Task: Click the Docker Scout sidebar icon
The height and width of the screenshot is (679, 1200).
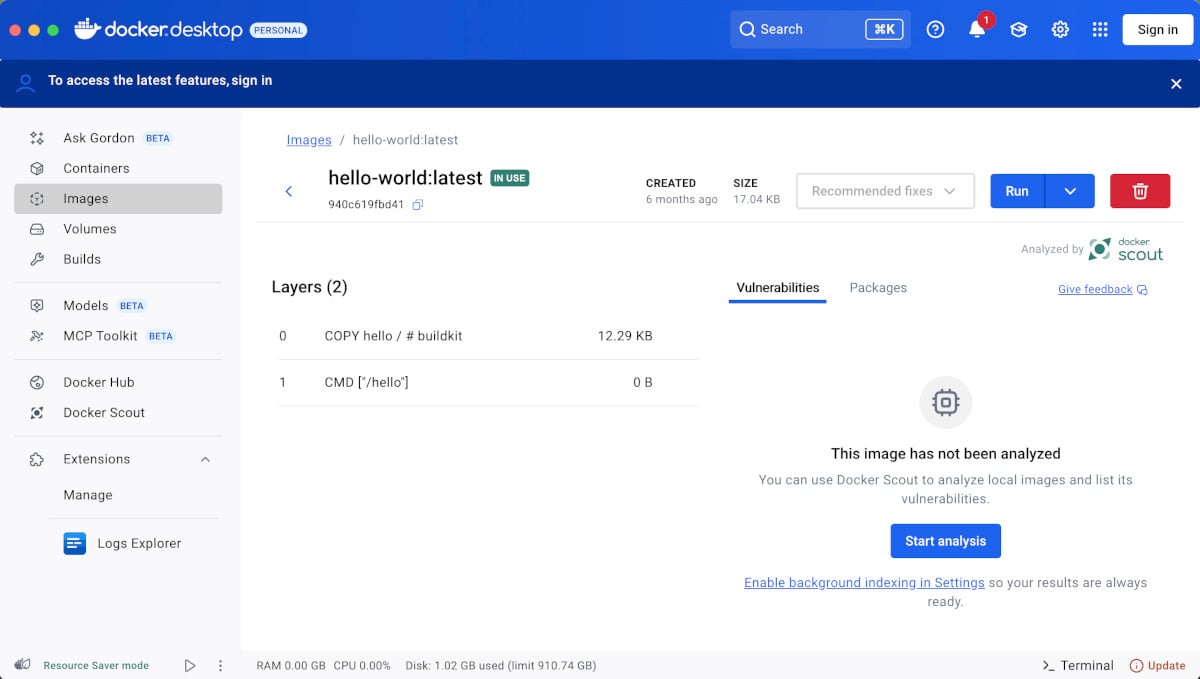Action: [37, 413]
